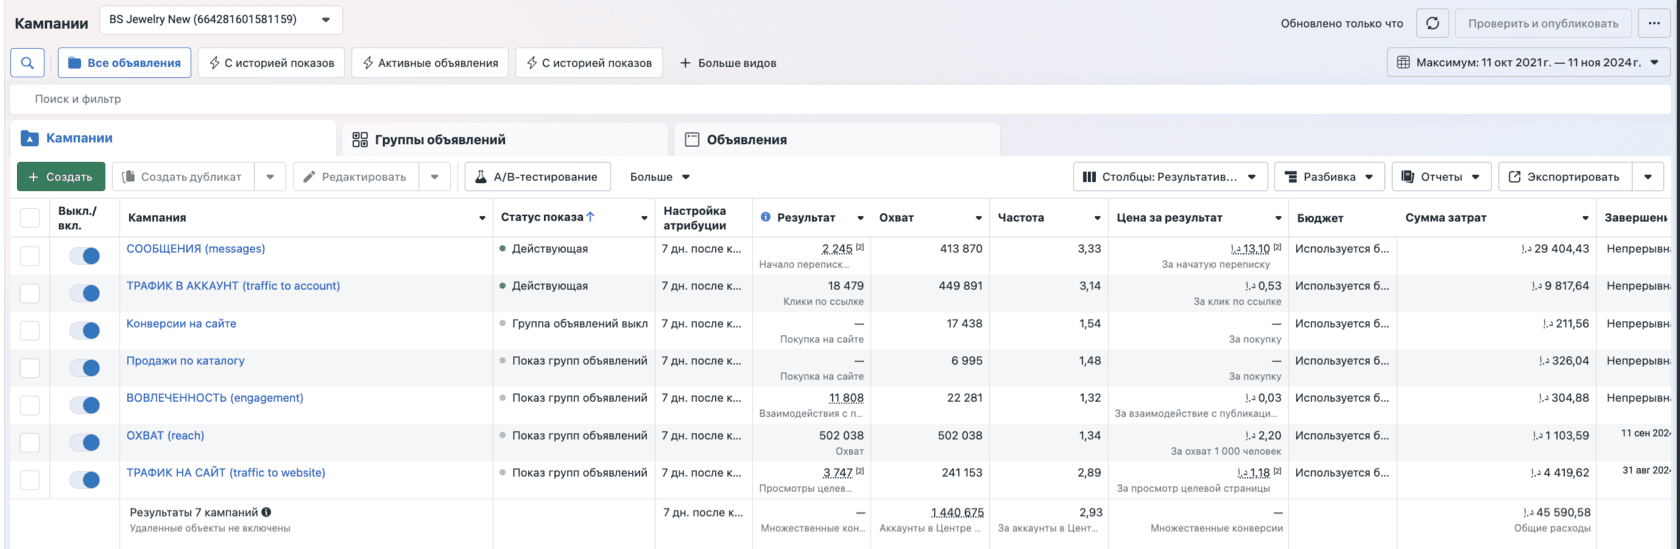Select second С историей показов view
The height and width of the screenshot is (549, 1680).
(x=589, y=63)
